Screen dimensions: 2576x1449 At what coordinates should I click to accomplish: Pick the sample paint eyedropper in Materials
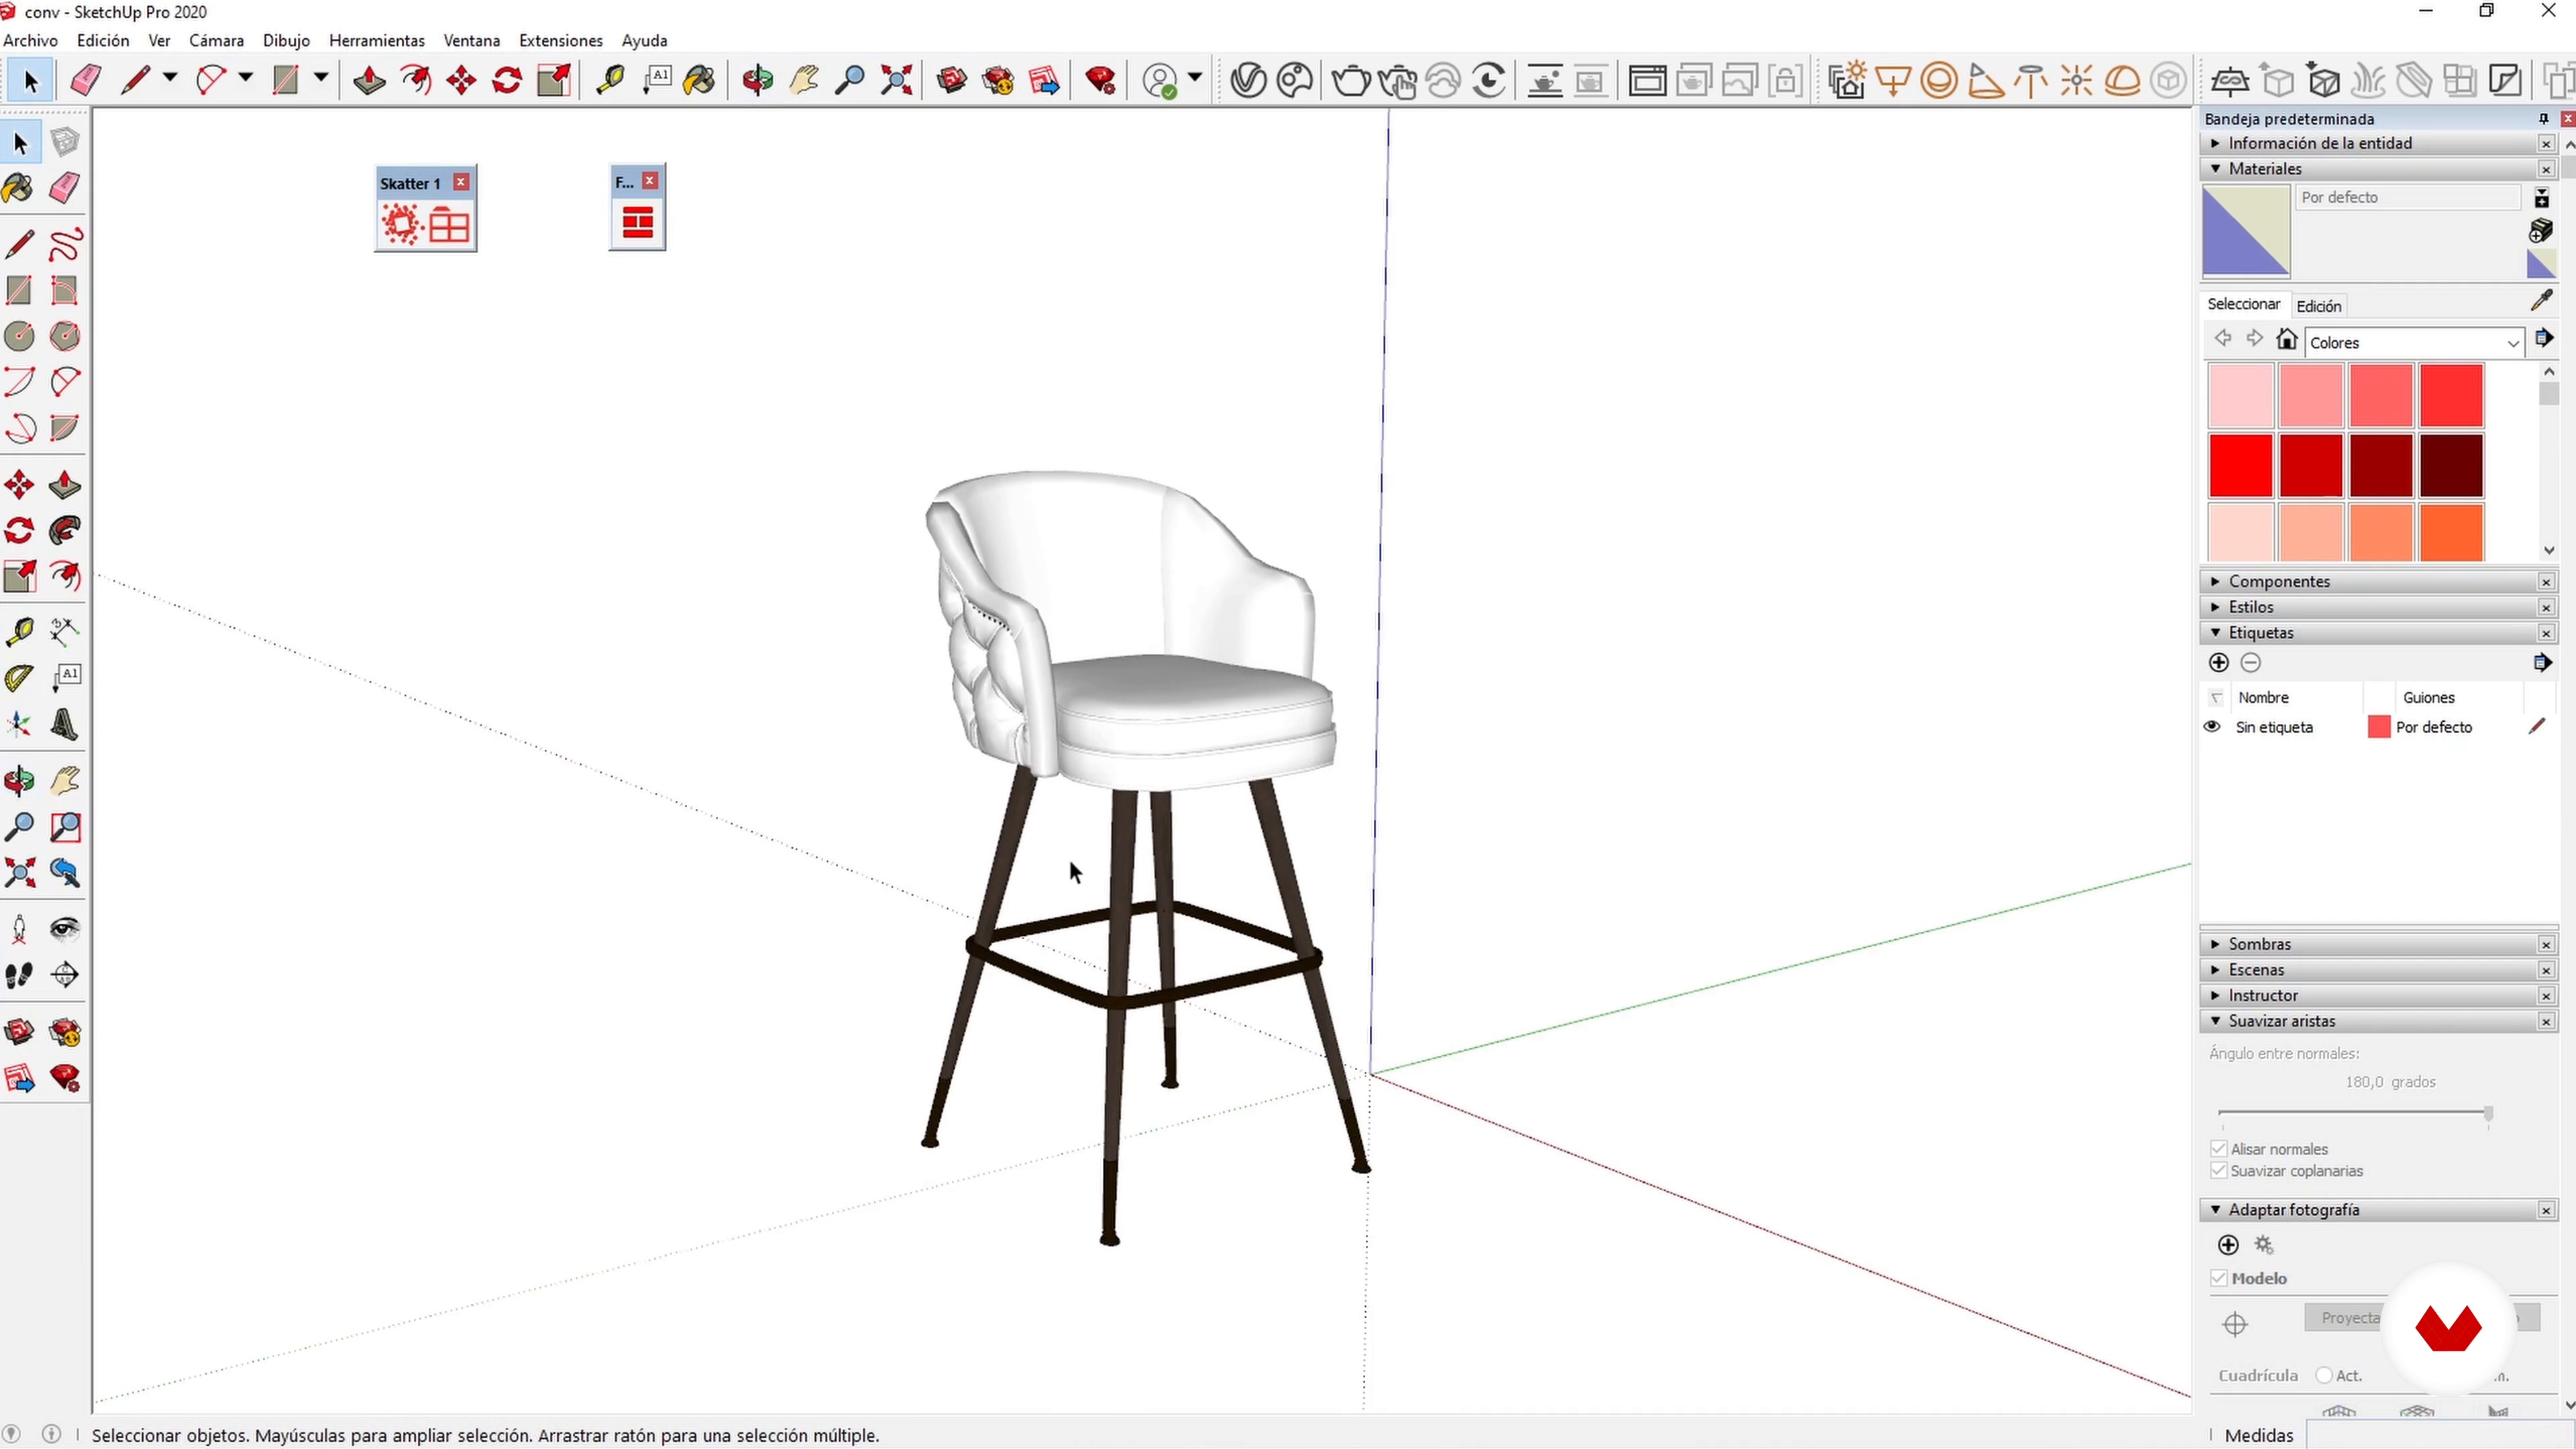2541,301
